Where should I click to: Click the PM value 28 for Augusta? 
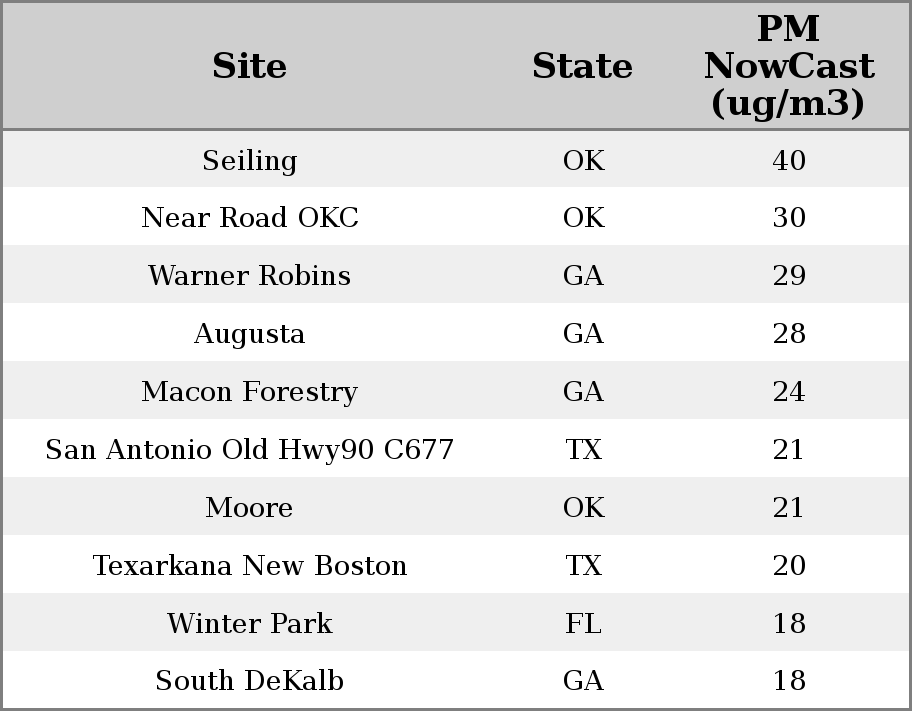(788, 334)
